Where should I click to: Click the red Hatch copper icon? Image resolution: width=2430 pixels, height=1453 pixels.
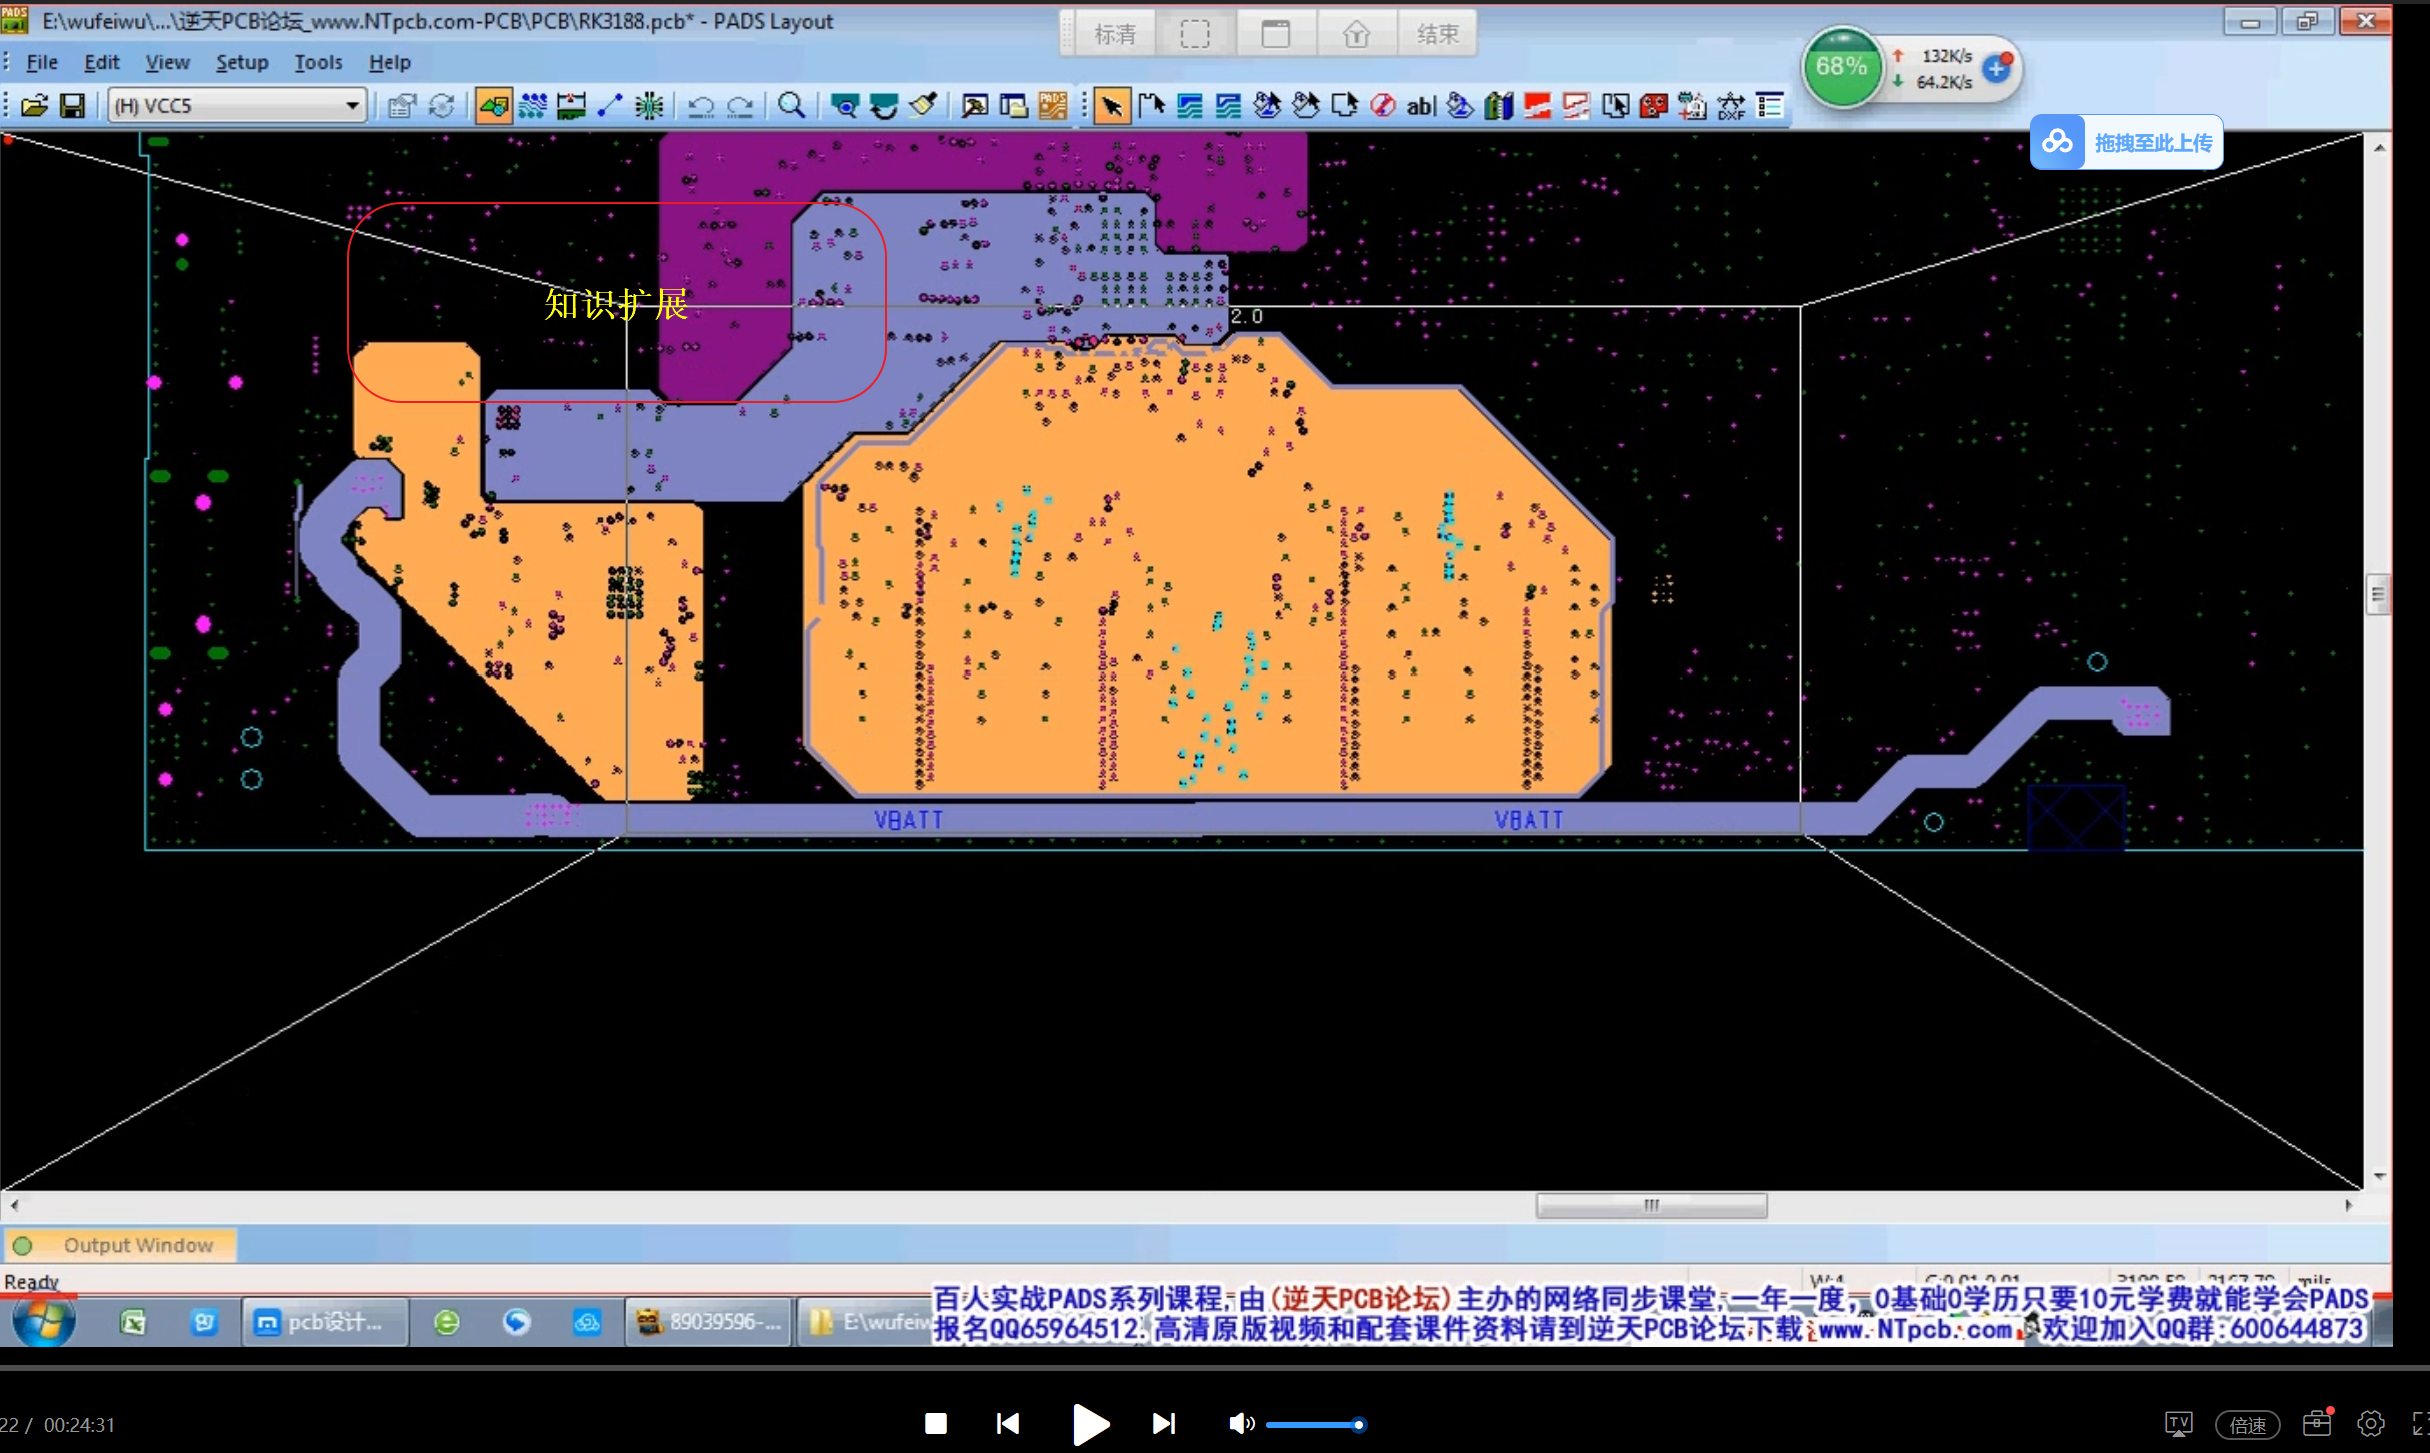pyautogui.click(x=1654, y=105)
